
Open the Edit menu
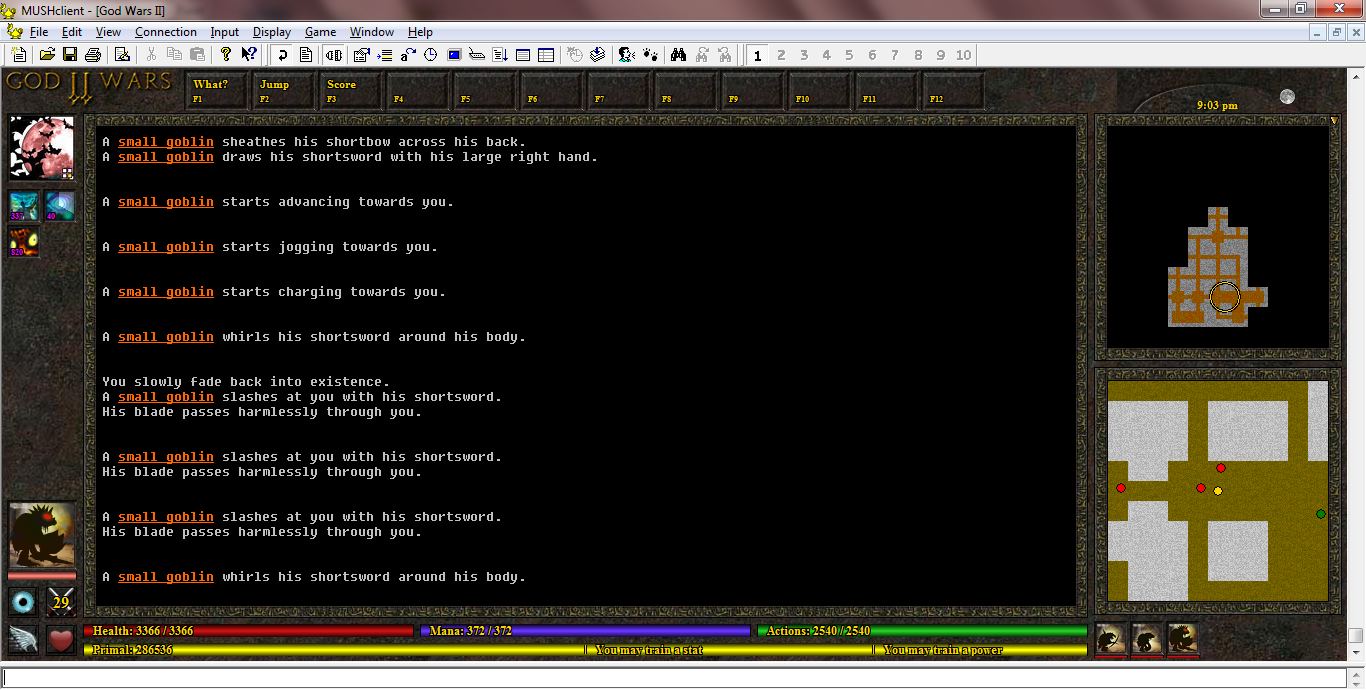(72, 32)
